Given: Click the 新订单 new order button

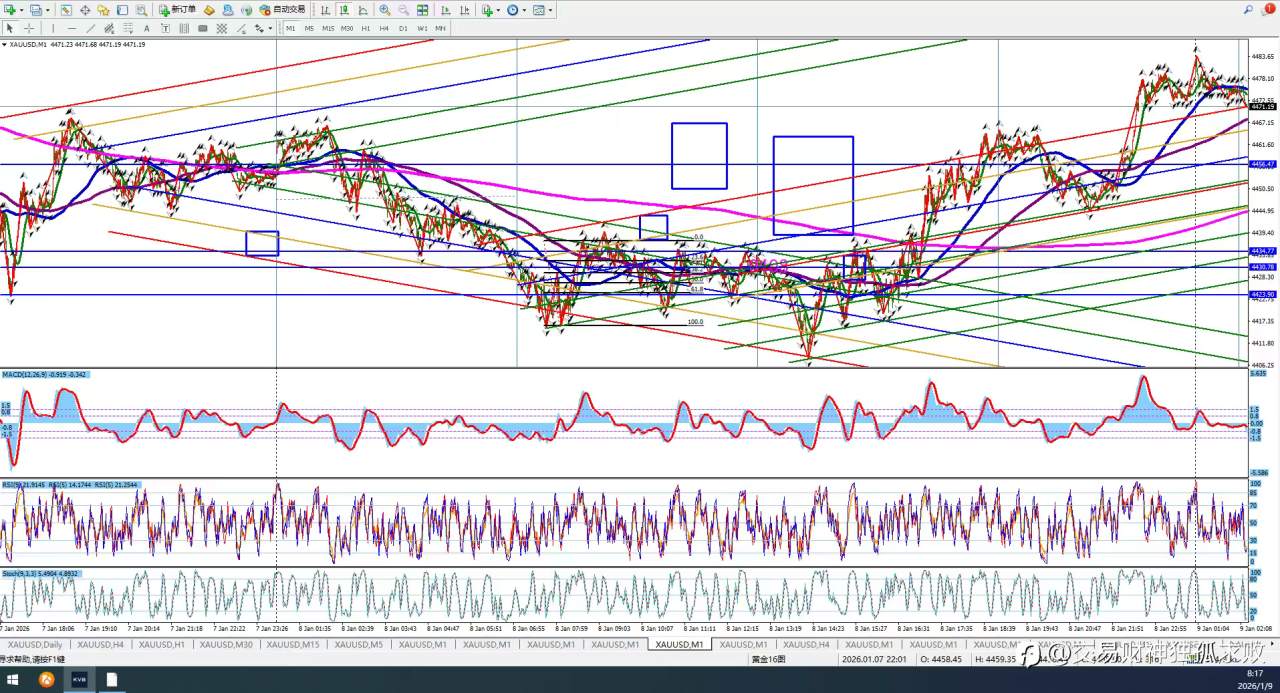Looking at the screenshot, I should 177,10.
